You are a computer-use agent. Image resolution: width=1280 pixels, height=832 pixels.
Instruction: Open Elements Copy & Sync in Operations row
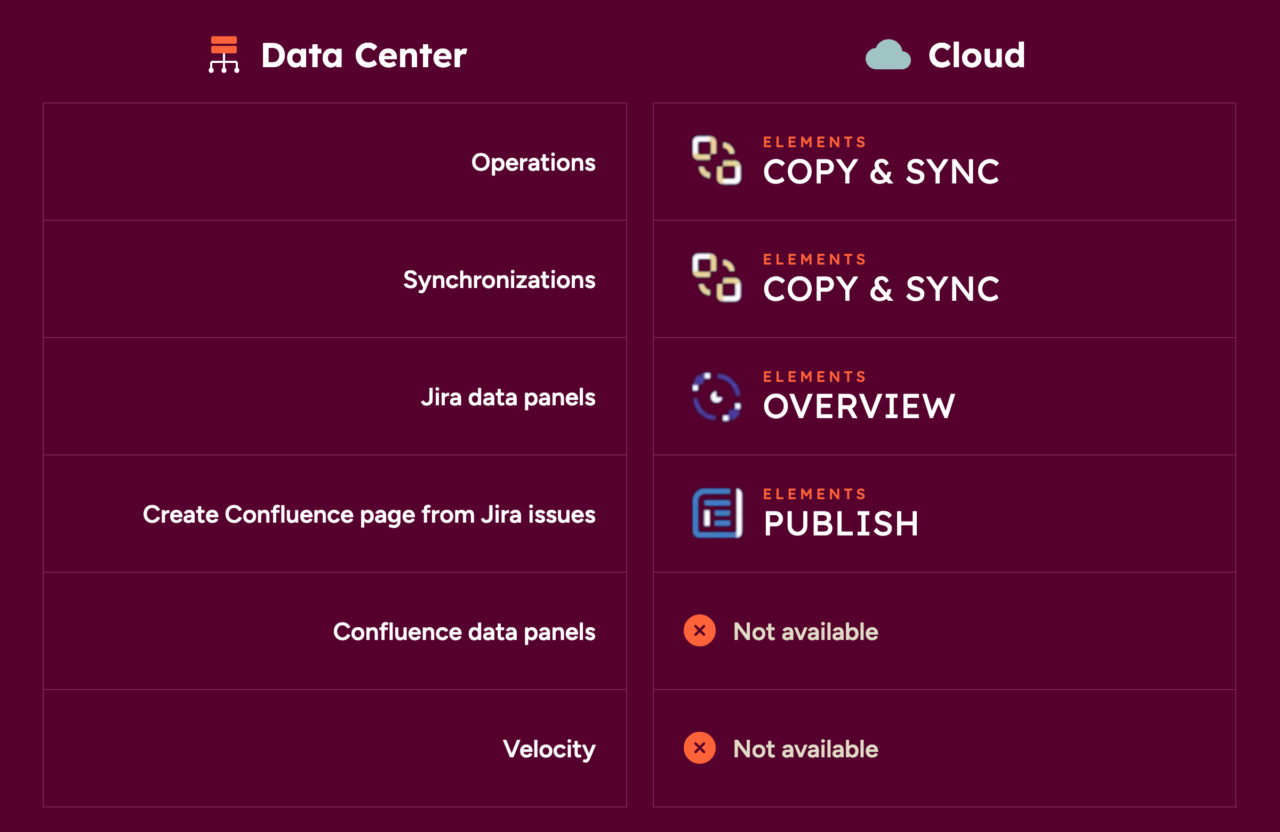pyautogui.click(x=881, y=162)
